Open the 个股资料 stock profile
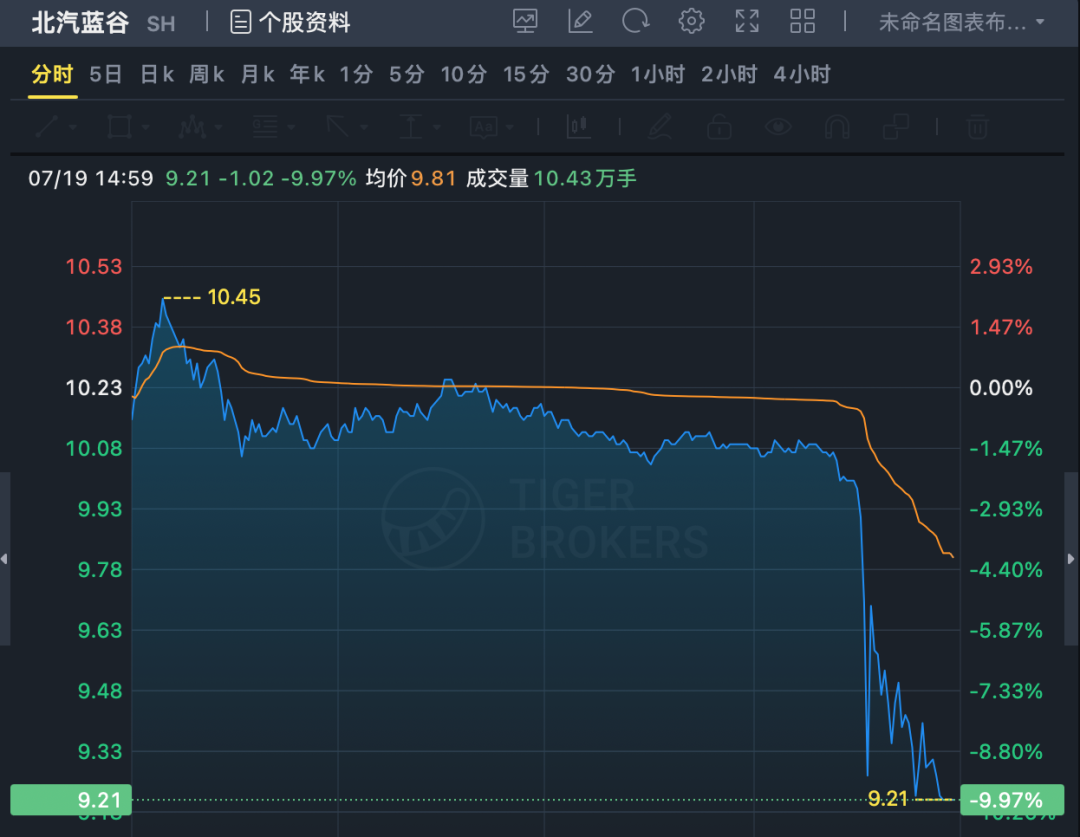Image resolution: width=1080 pixels, height=837 pixels. point(290,23)
